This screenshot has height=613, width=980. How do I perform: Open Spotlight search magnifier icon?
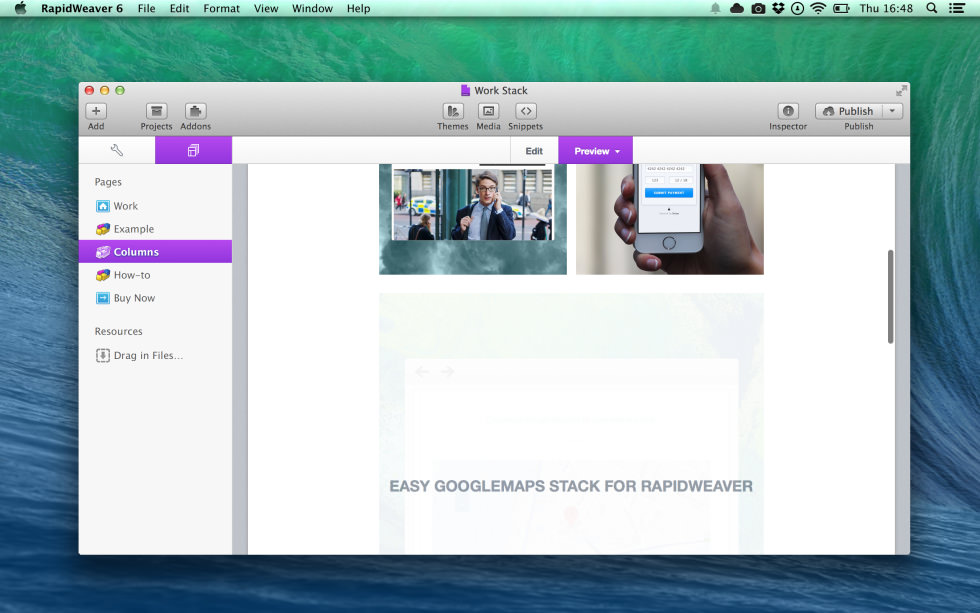[x=931, y=8]
